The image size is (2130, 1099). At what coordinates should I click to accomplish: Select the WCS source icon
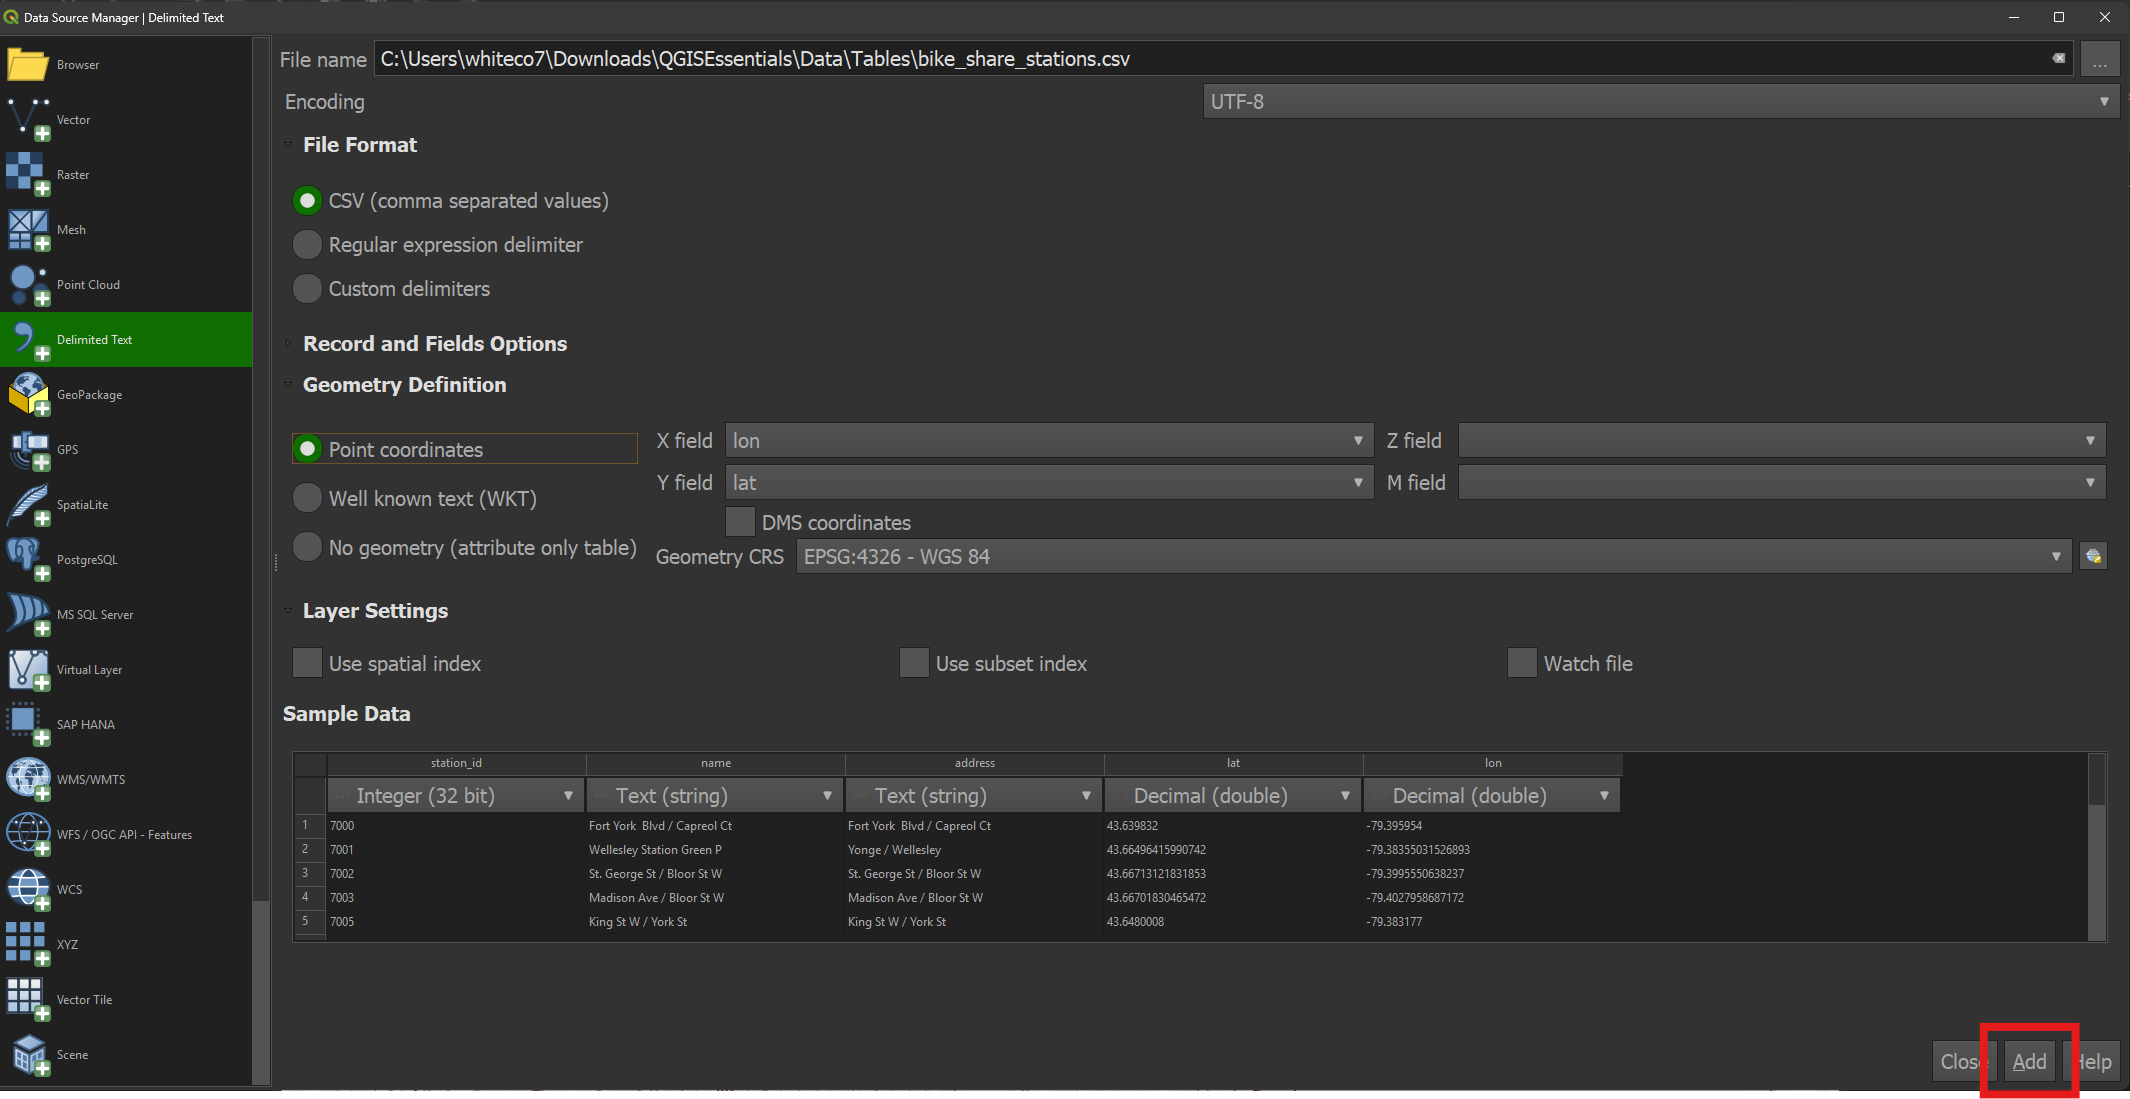(28, 890)
